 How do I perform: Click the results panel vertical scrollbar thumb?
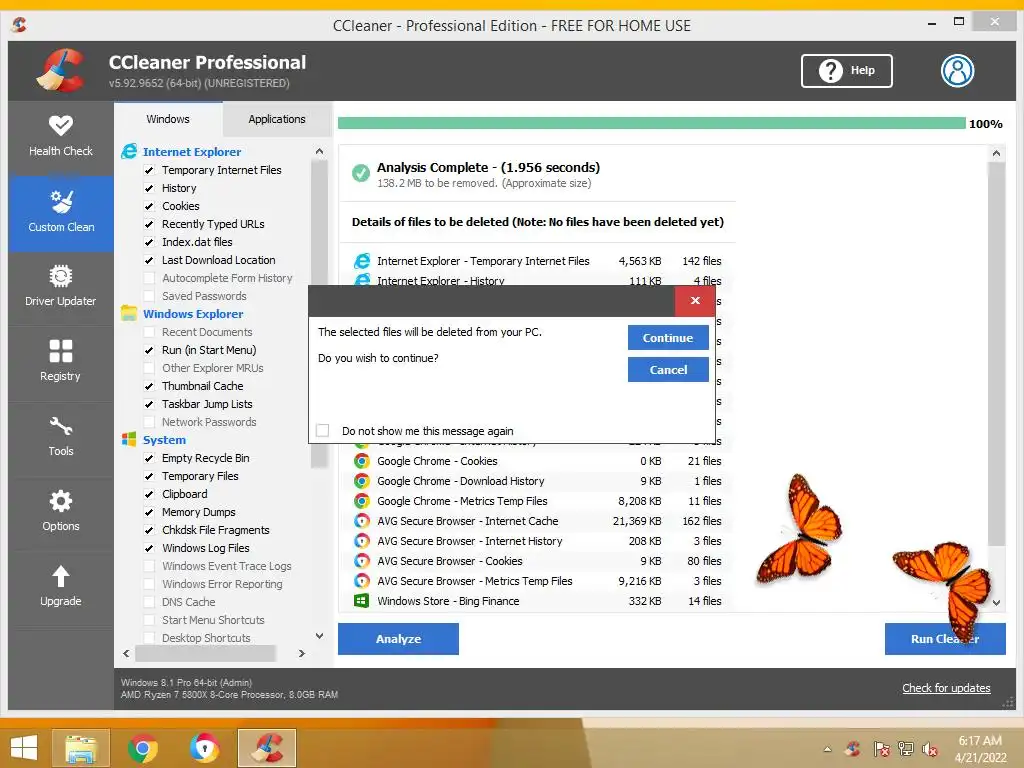point(996,354)
